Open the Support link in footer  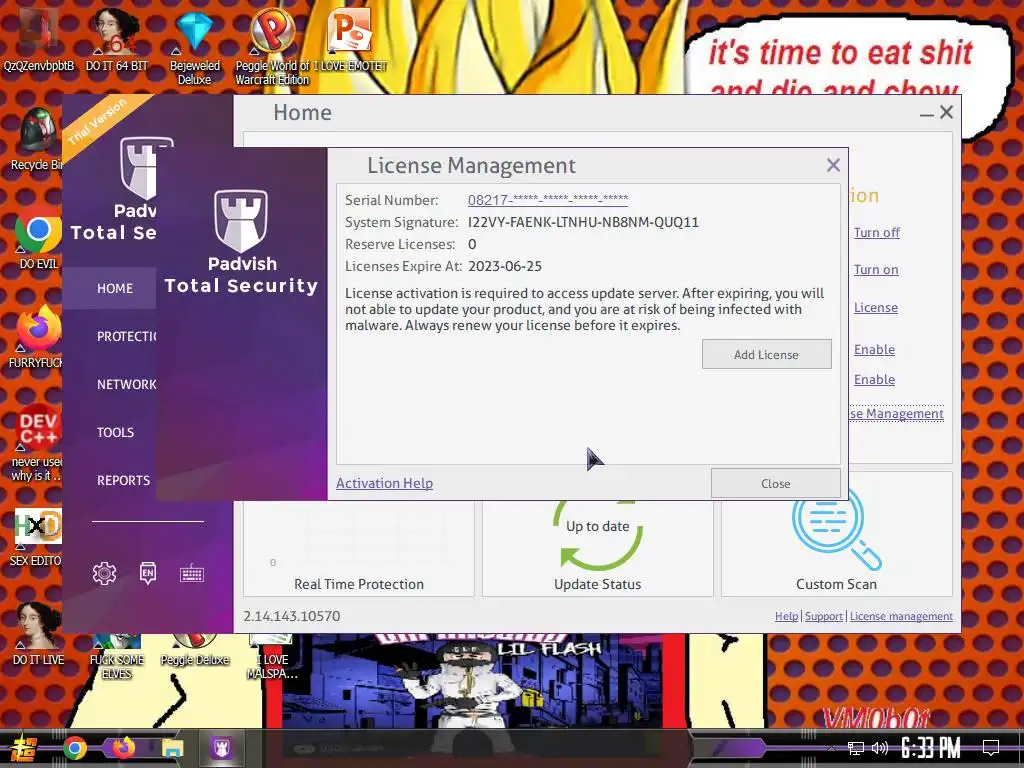tap(824, 616)
